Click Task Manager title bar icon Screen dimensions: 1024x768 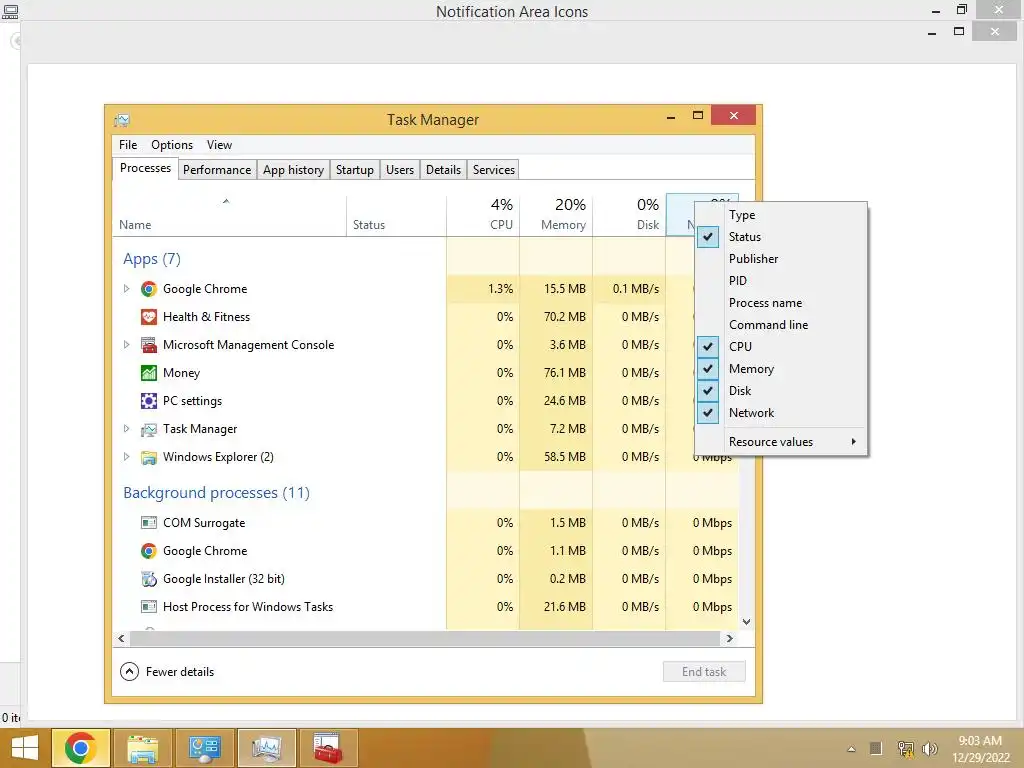coord(122,120)
